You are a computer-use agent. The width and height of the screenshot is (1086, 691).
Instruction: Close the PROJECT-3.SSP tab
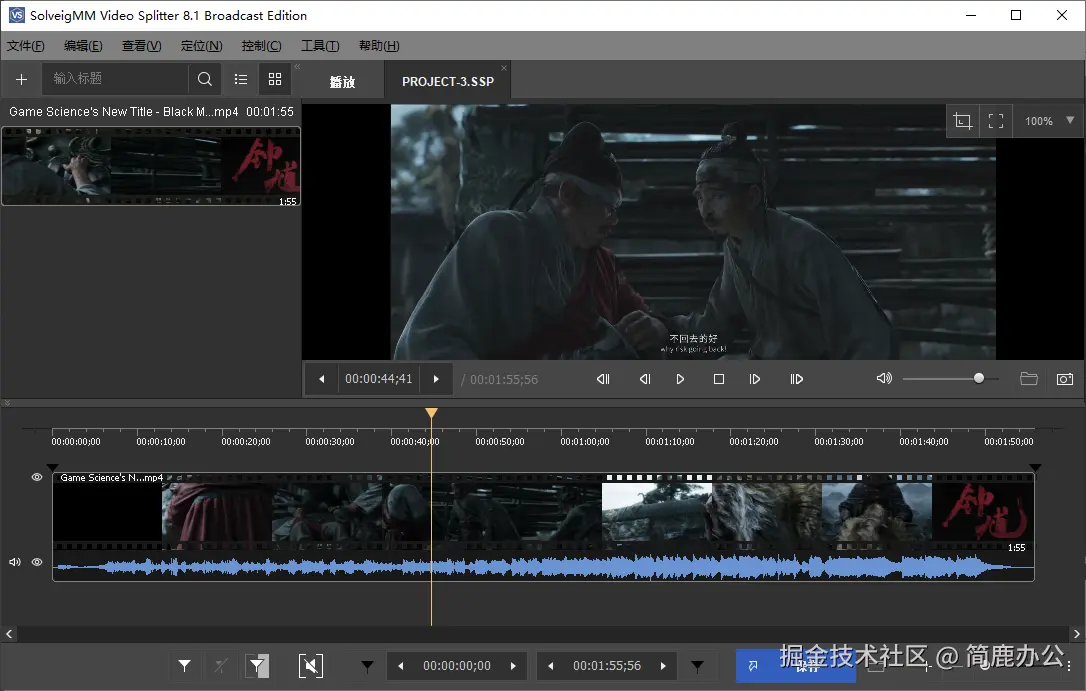(504, 68)
